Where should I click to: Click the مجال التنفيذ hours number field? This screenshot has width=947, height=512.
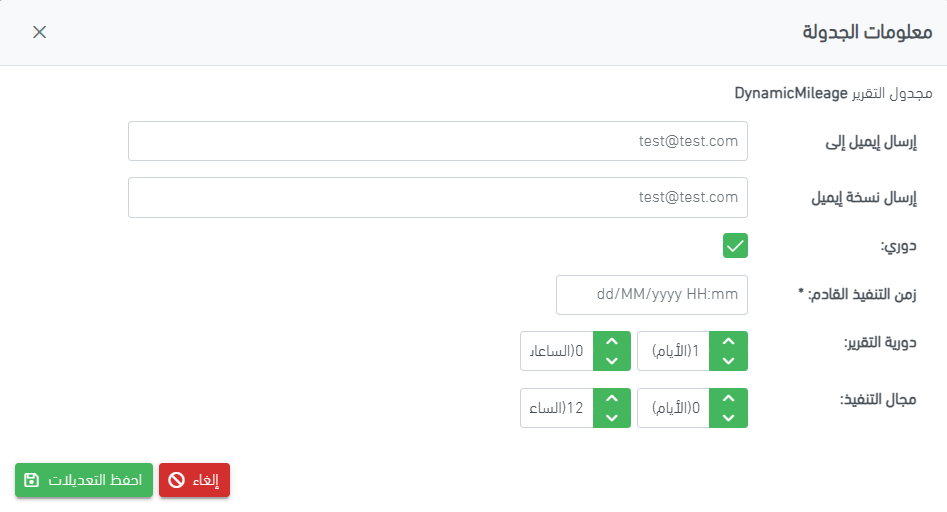[x=557, y=408]
